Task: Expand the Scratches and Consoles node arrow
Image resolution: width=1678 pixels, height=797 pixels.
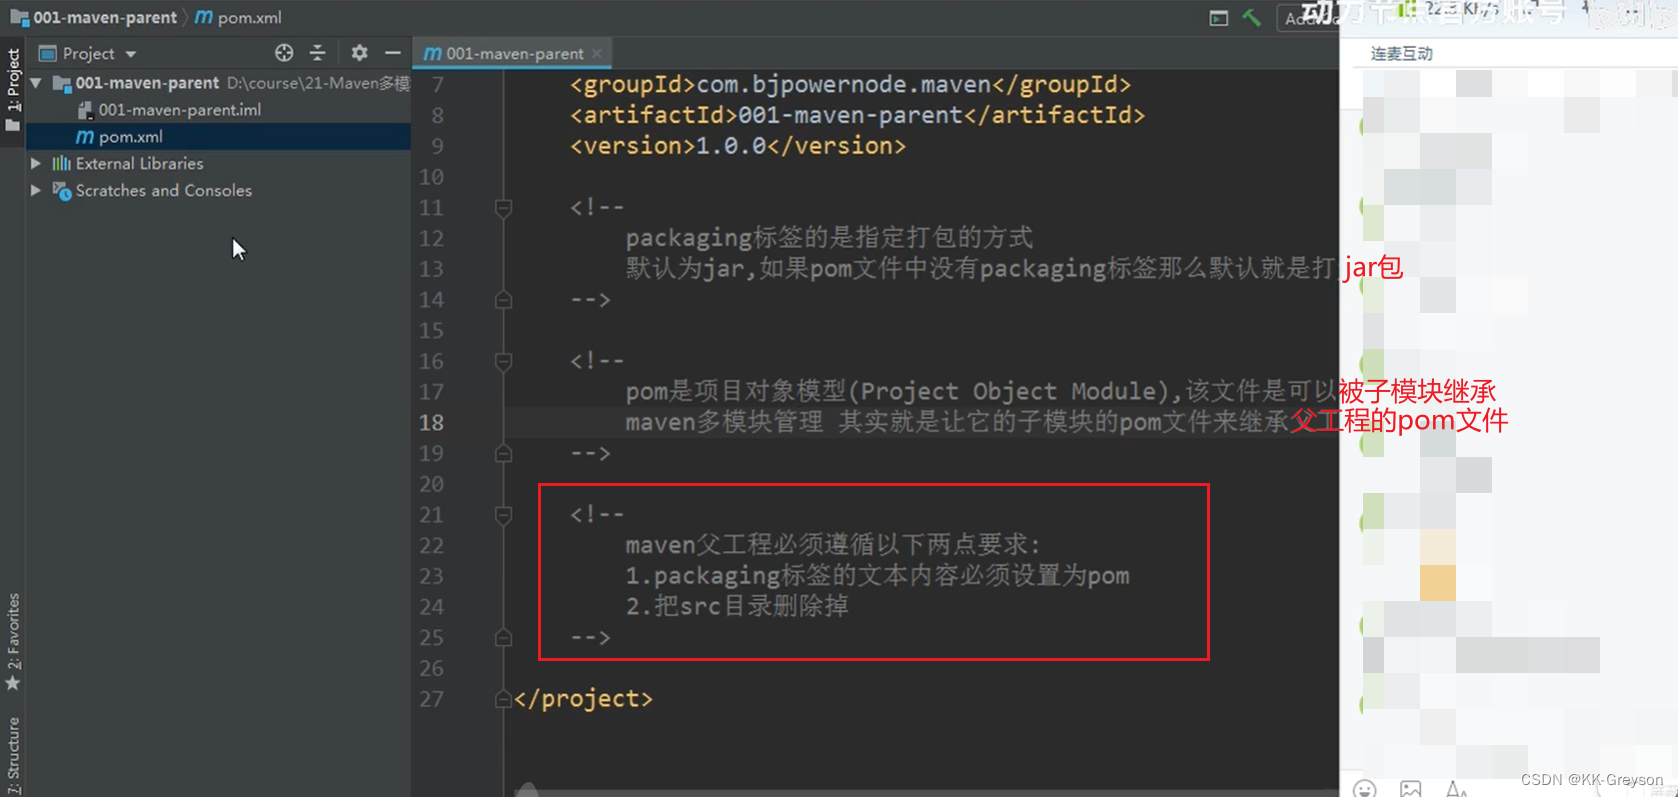Action: click(x=36, y=190)
